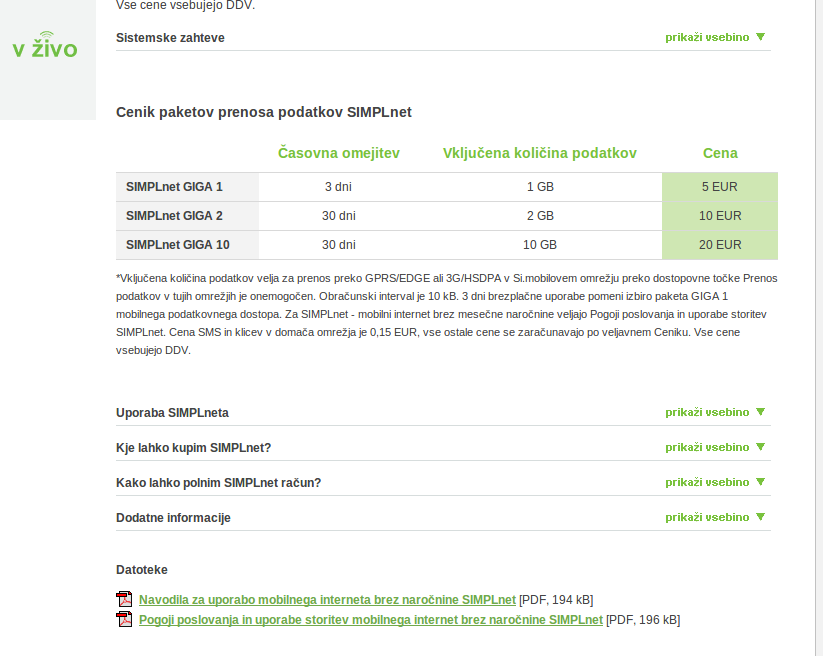Click the '10 EUR' price cell
Viewport: 823px width, 656px height.
(720, 216)
